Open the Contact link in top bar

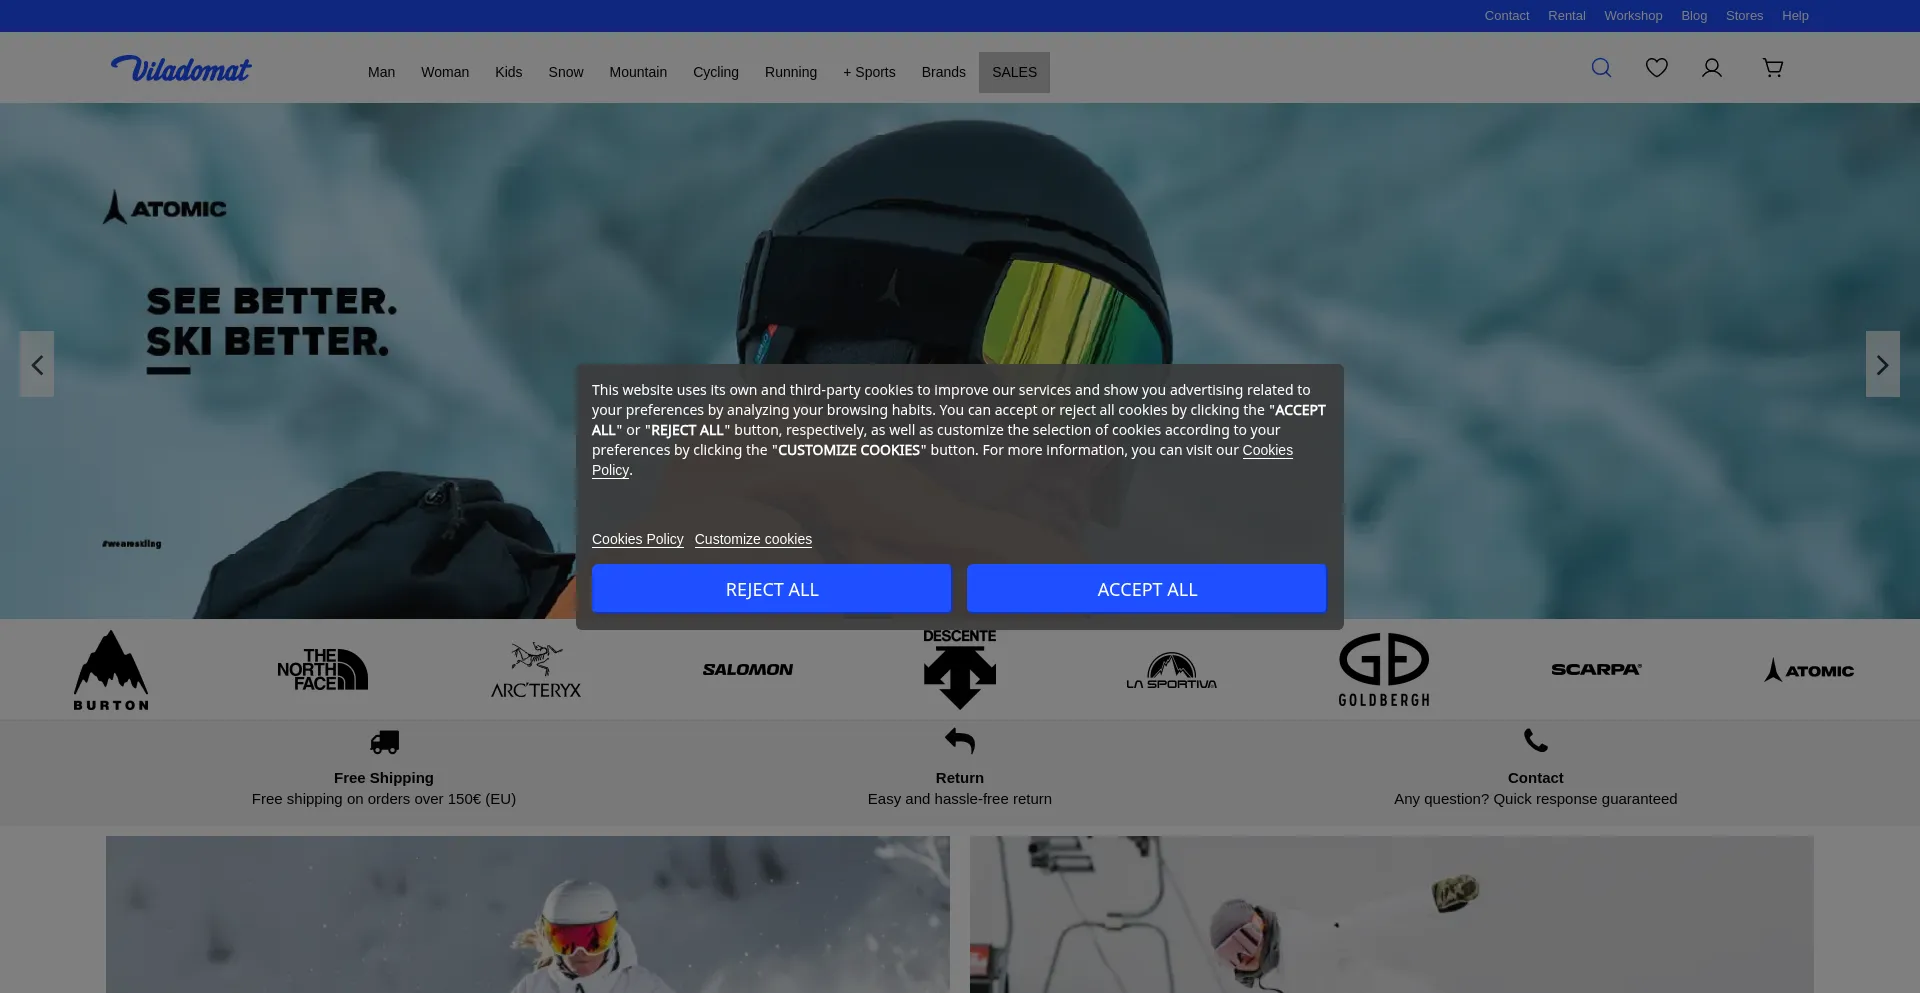point(1507,16)
